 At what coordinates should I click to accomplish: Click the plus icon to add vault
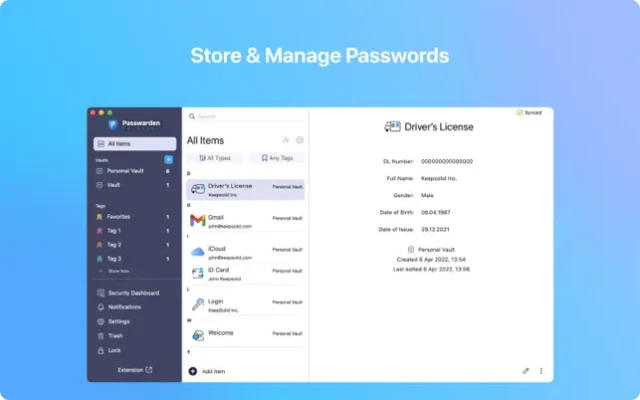[168, 160]
